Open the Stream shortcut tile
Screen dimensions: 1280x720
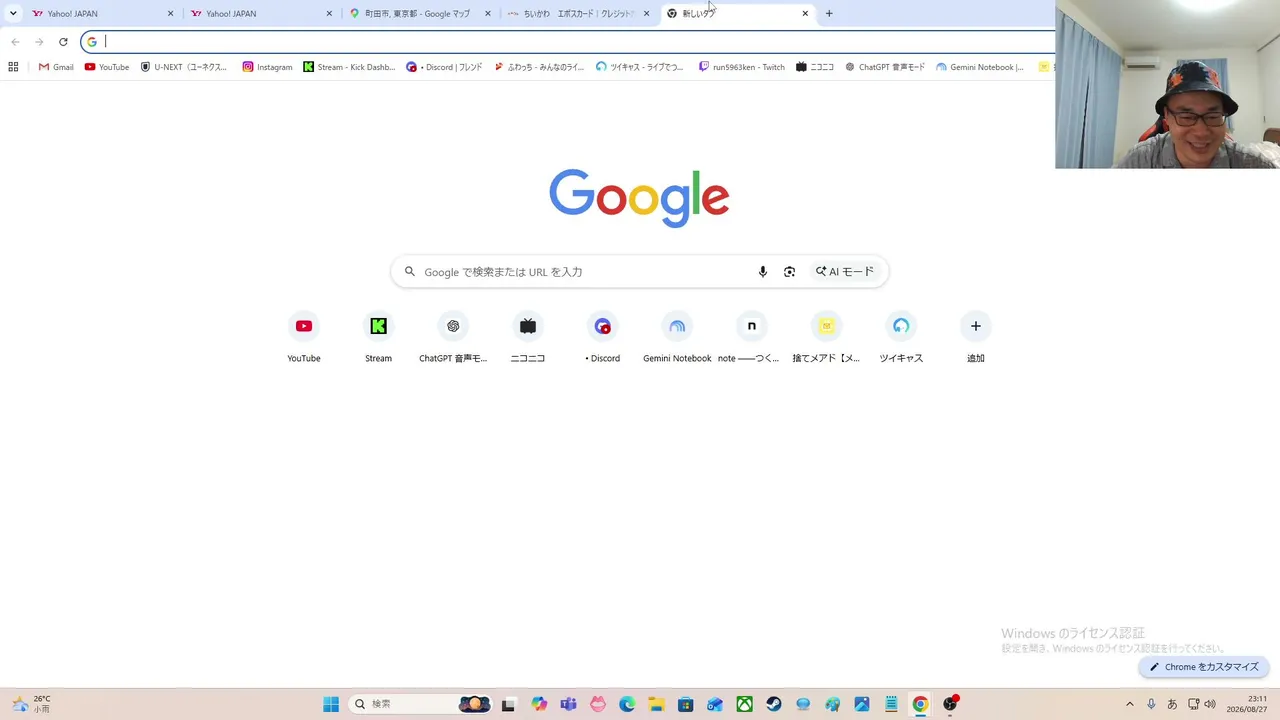point(378,337)
